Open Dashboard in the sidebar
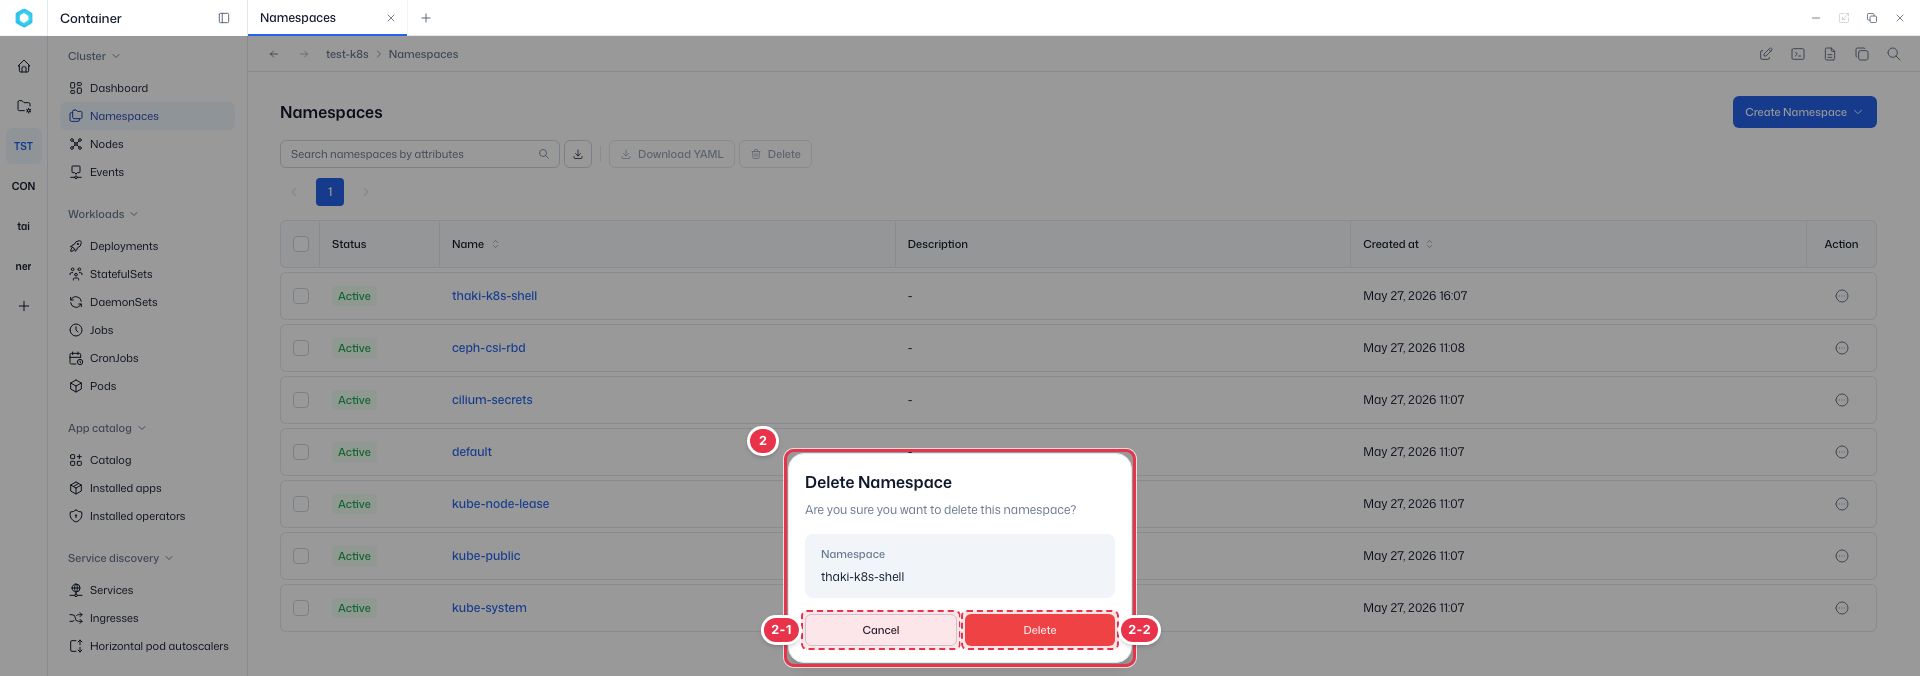Image resolution: width=1920 pixels, height=676 pixels. [147, 88]
